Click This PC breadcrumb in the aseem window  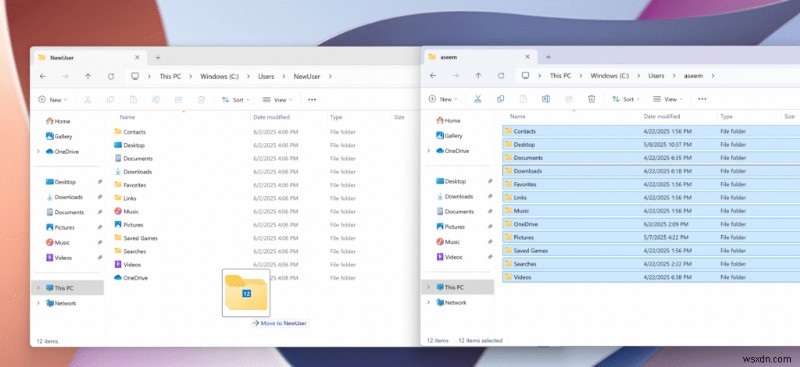click(x=560, y=76)
